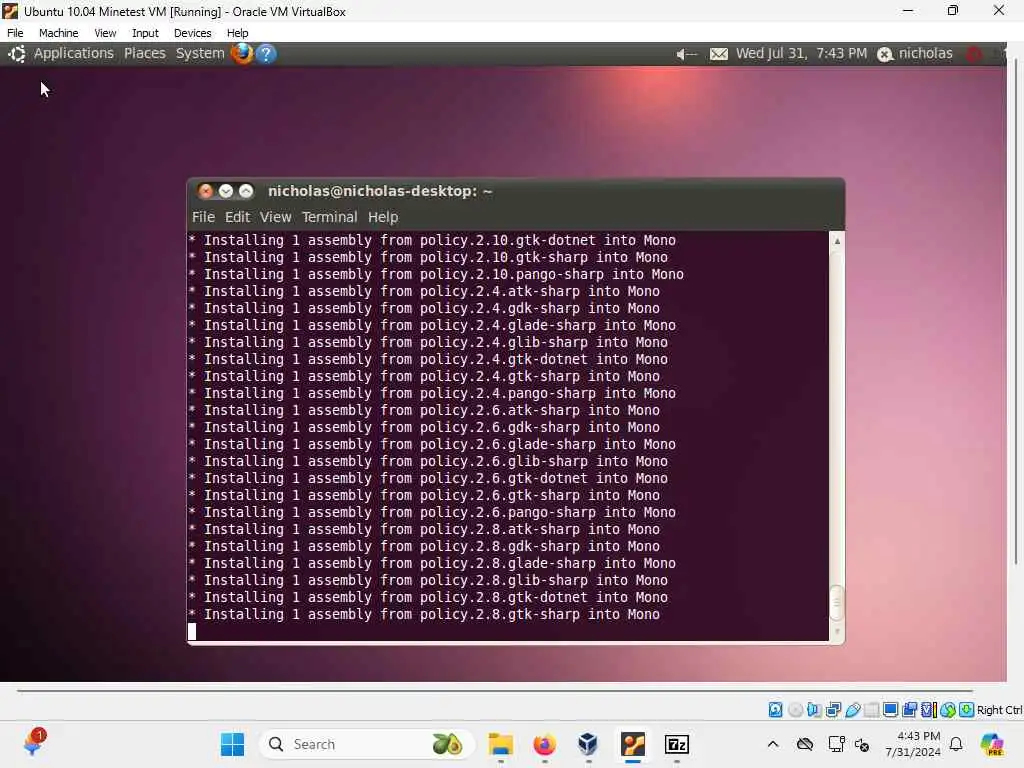Open the terminal File menu

click(x=203, y=217)
